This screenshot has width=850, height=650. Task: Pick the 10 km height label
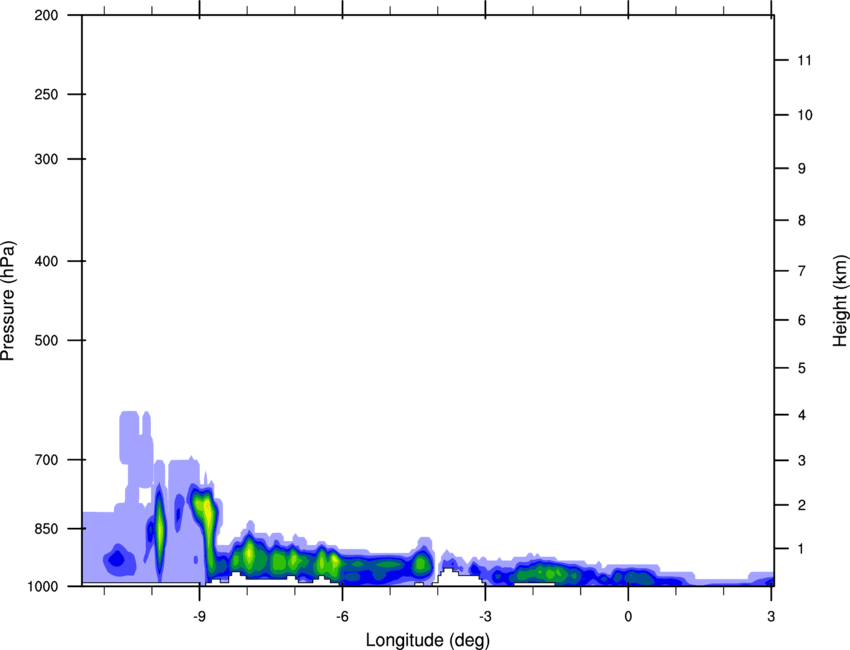[804, 115]
